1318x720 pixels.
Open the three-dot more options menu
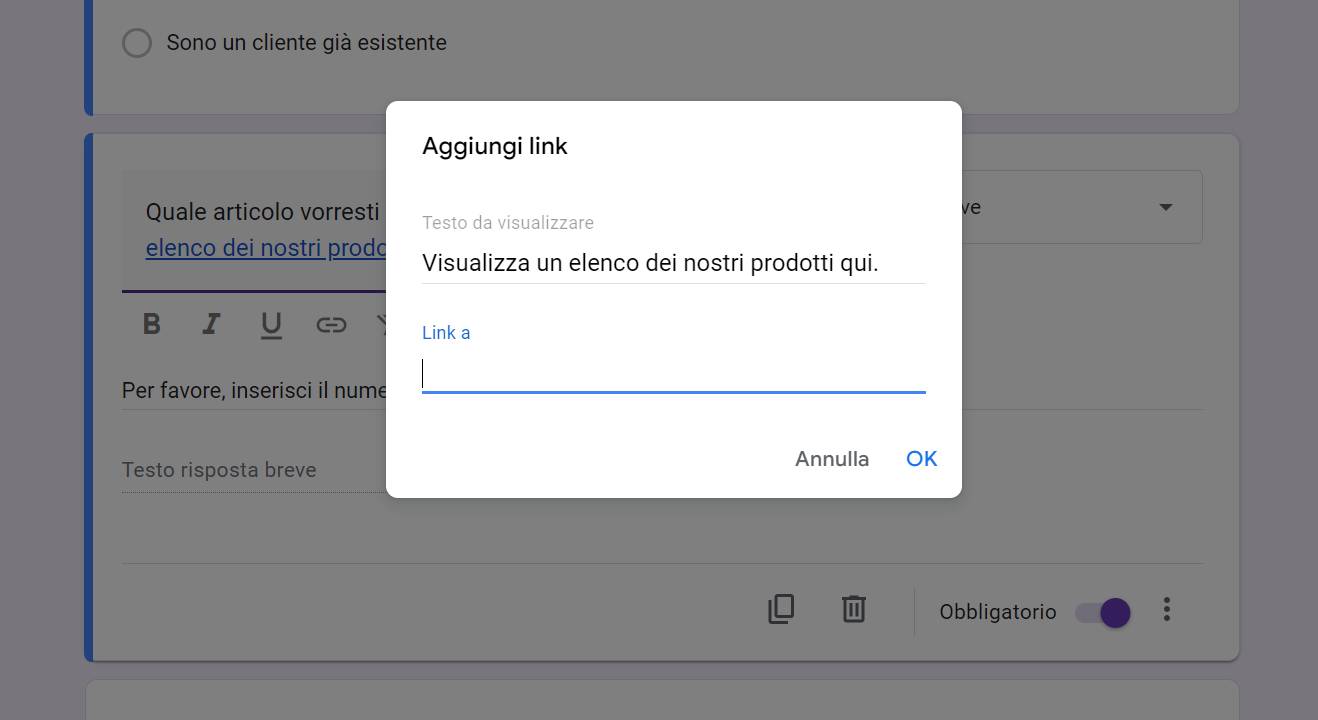point(1166,610)
